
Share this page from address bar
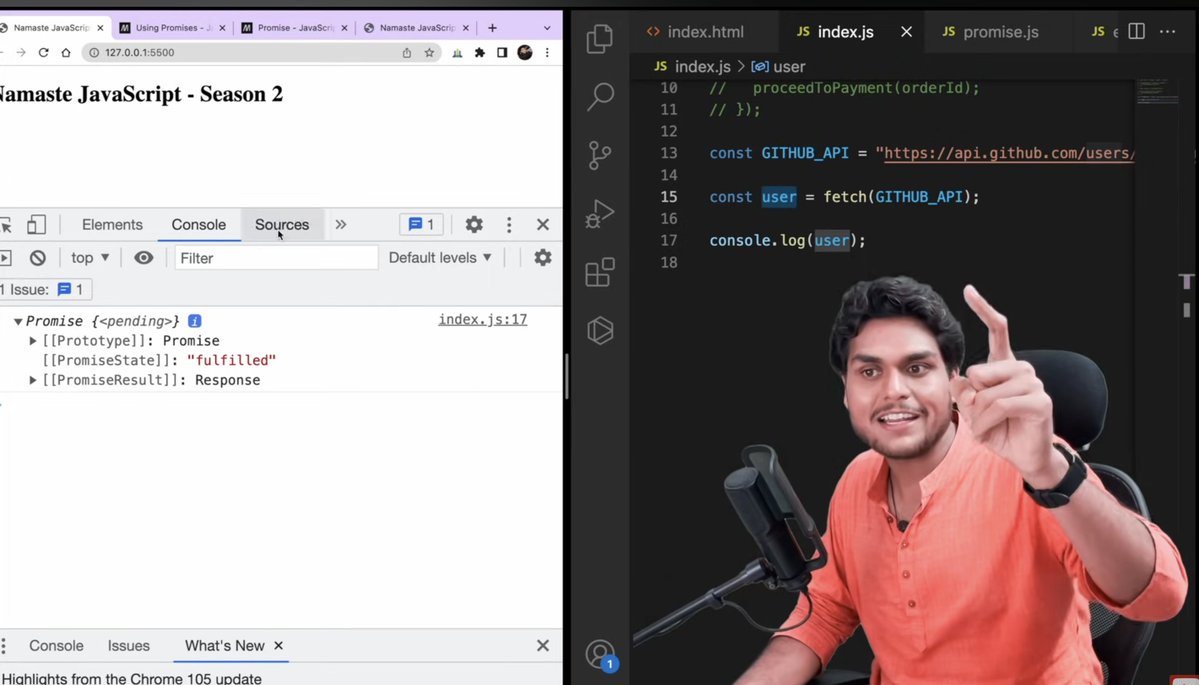coord(407,53)
